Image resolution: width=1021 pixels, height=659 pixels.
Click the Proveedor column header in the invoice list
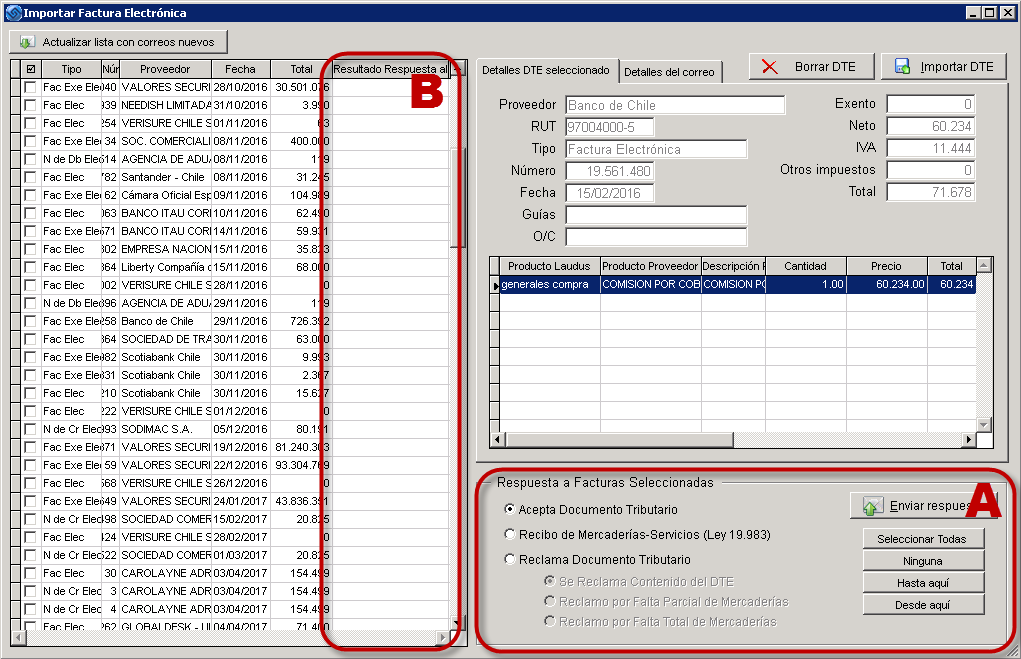[165, 69]
